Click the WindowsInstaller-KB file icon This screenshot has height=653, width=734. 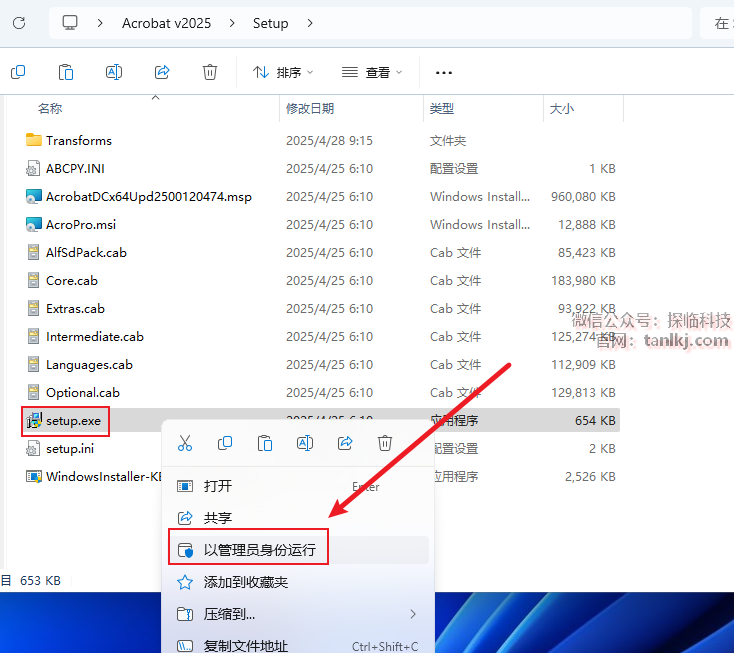pos(34,477)
